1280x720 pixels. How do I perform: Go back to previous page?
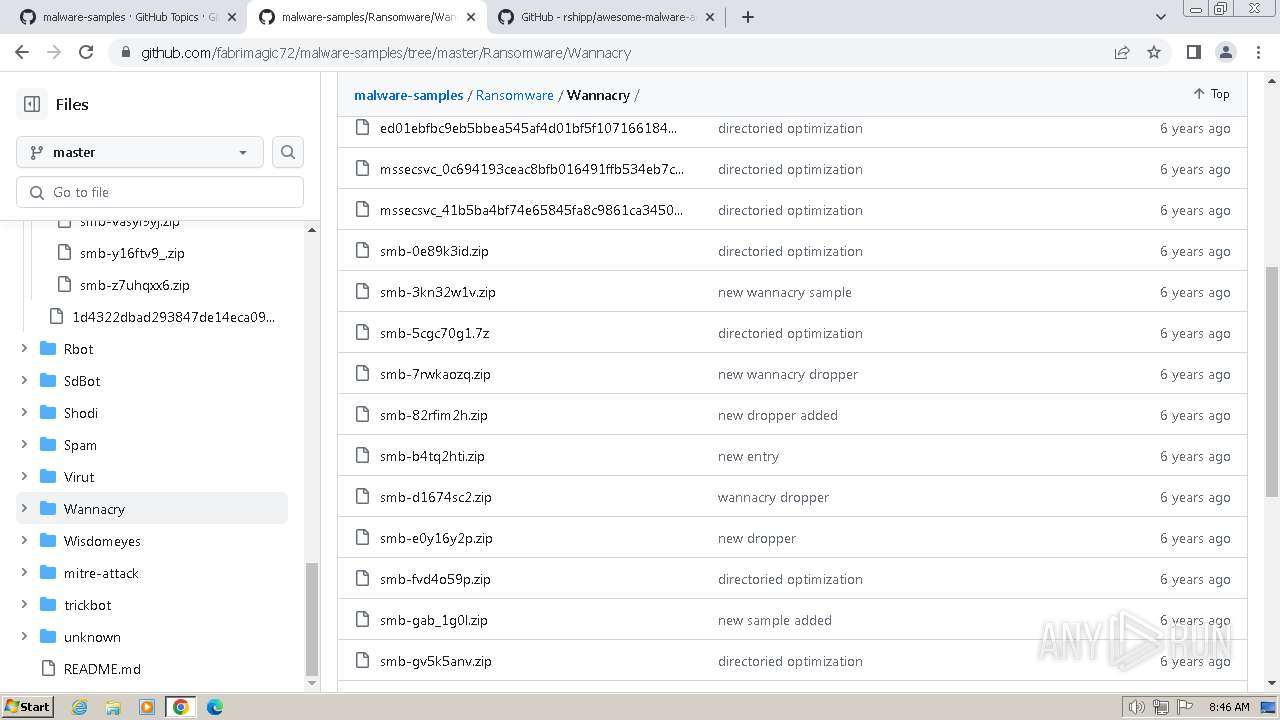(22, 53)
